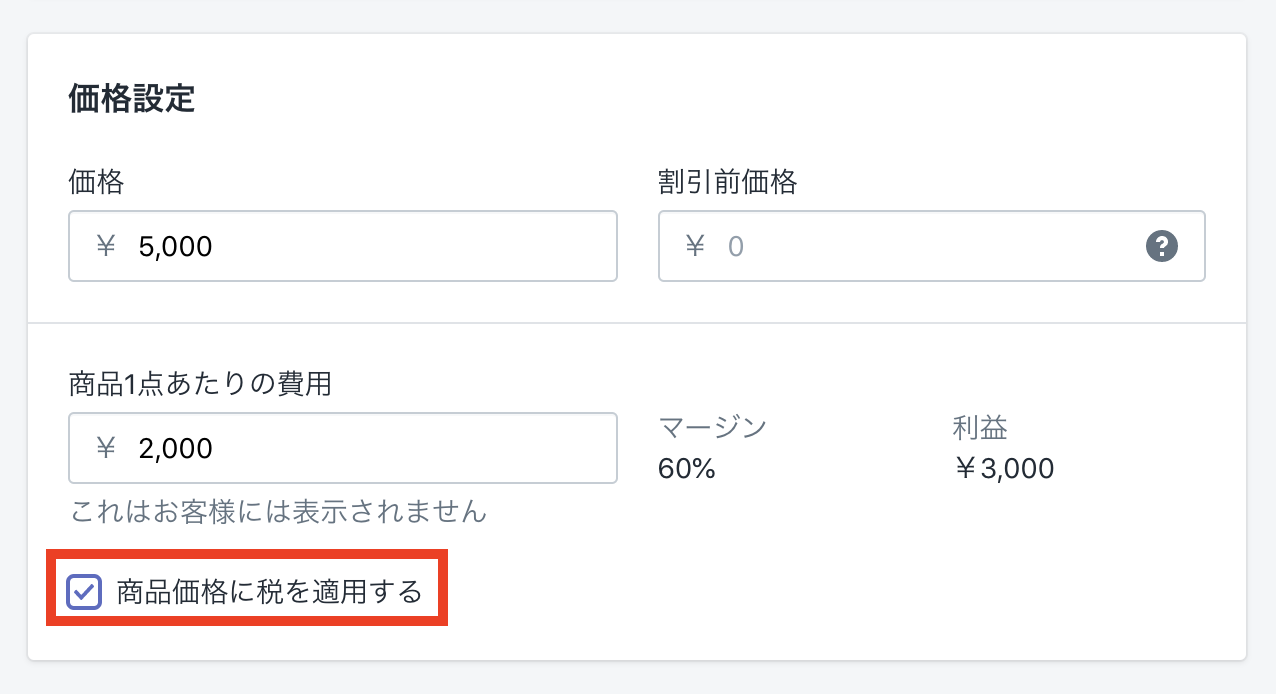Click the 価格 field label
The width and height of the screenshot is (1276, 694).
pyautogui.click(x=96, y=182)
